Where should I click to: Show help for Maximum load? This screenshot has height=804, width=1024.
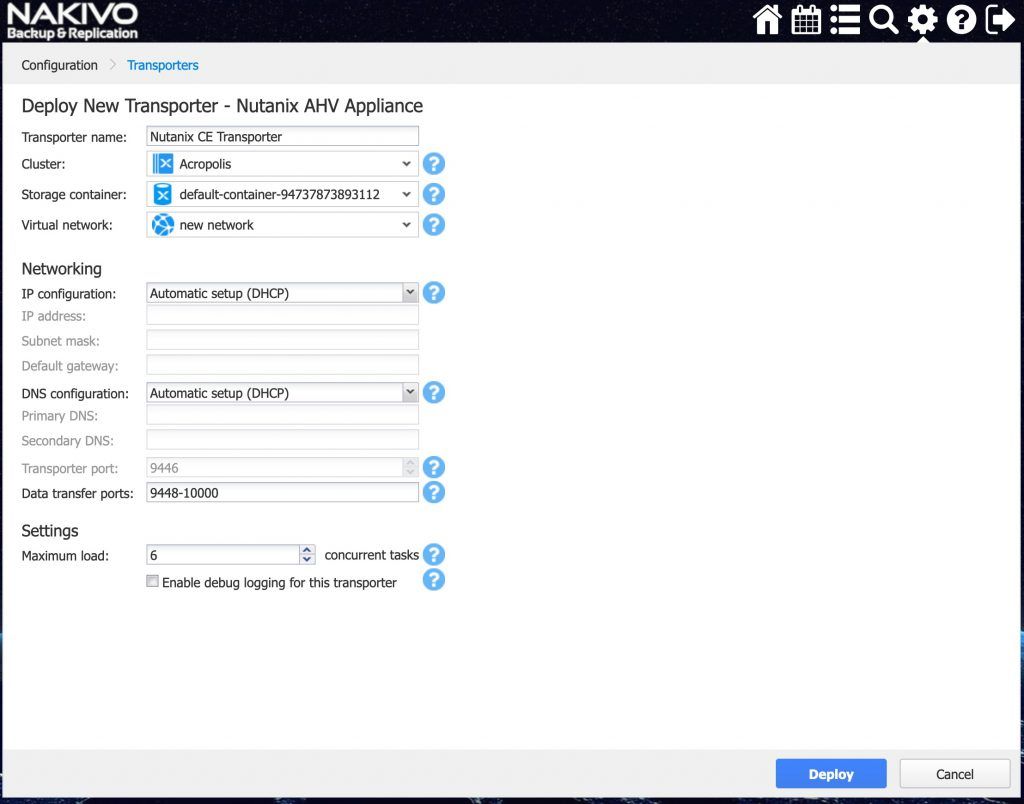434,555
